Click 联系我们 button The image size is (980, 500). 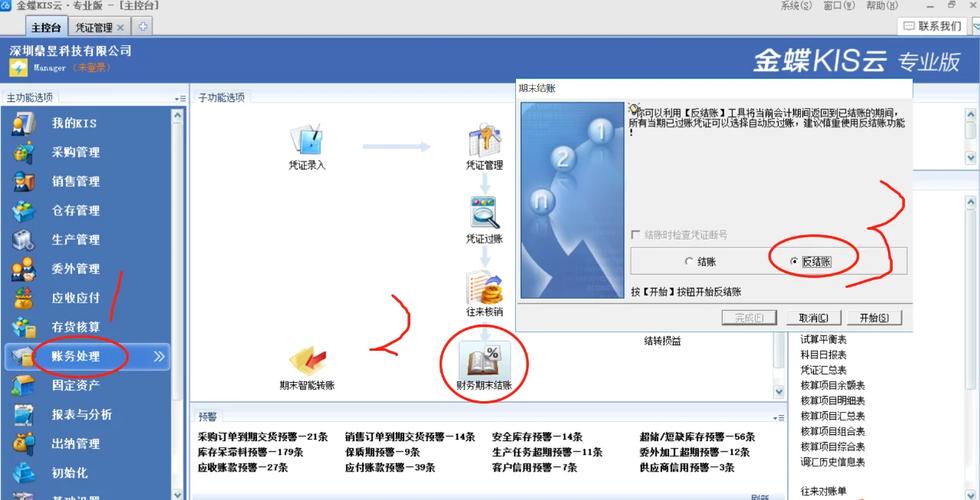tap(932, 26)
